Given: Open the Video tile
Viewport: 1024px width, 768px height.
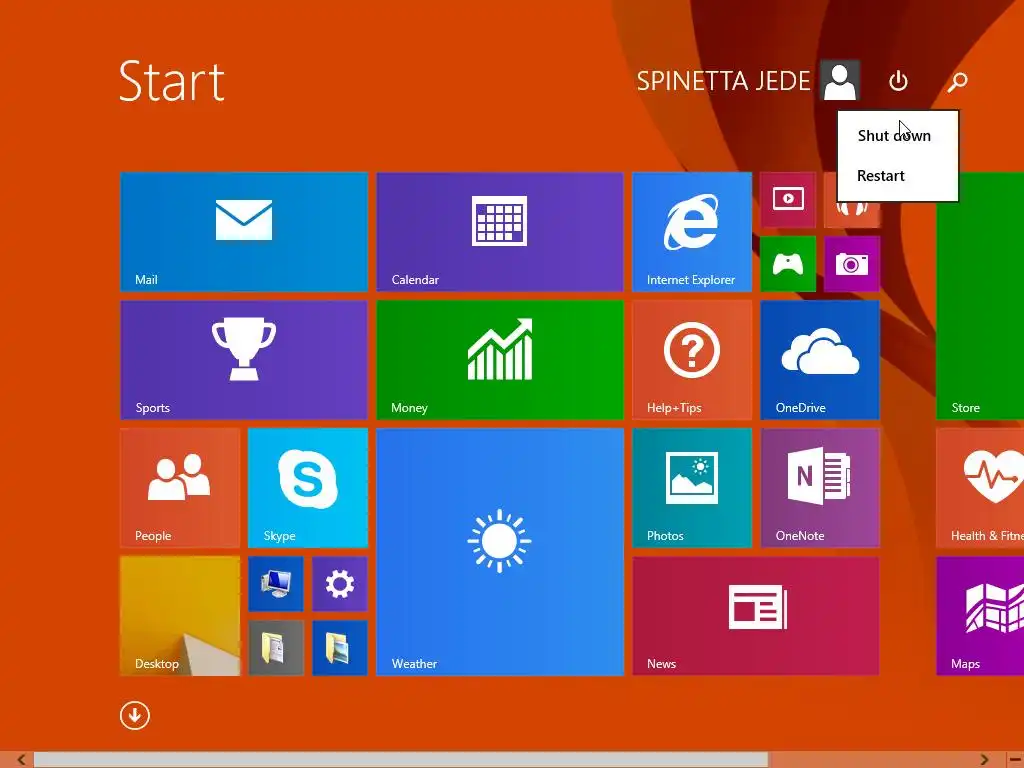Looking at the screenshot, I should click(788, 200).
